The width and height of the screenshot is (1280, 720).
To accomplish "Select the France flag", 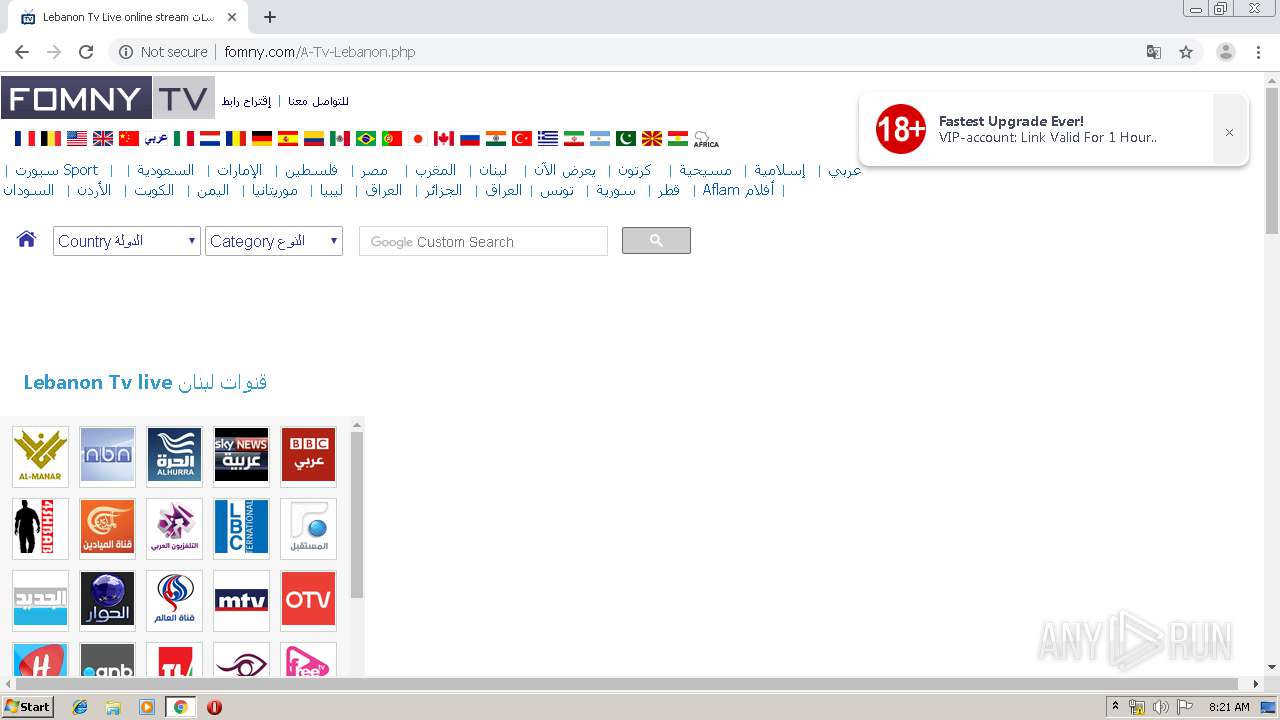I will (25, 139).
